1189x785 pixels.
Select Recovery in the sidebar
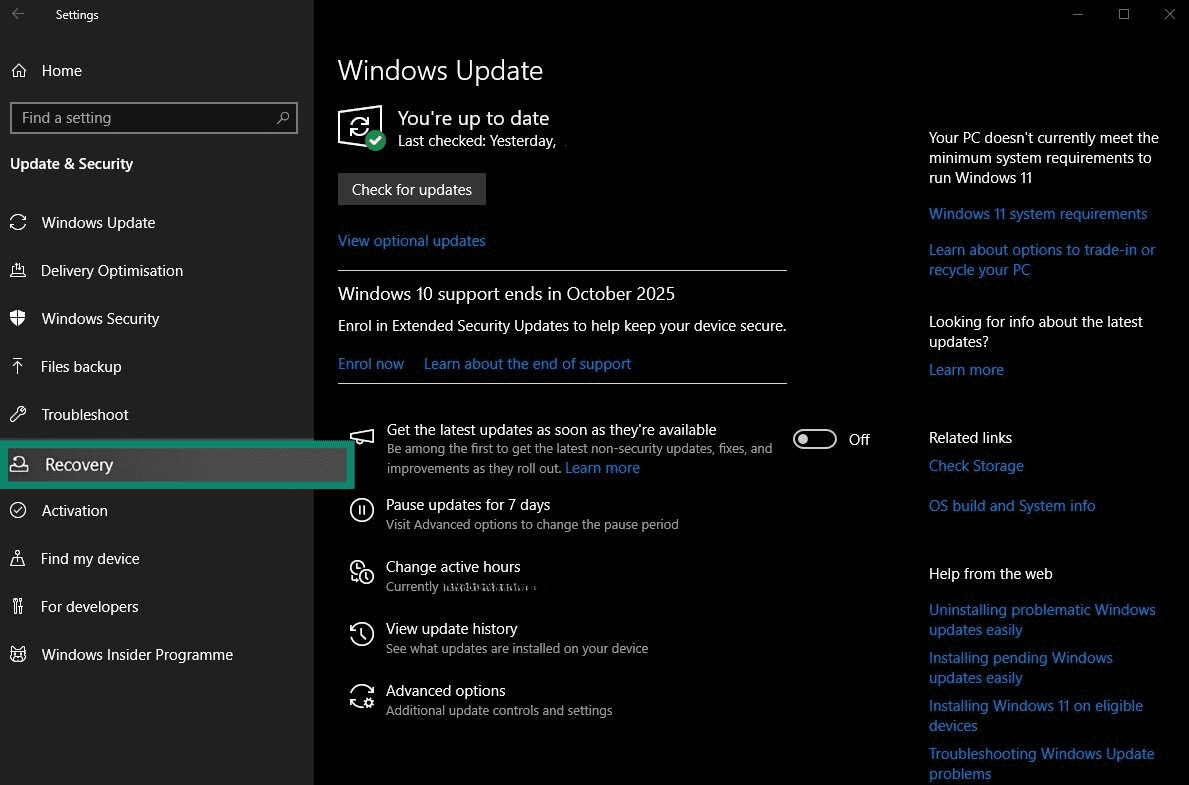pyautogui.click(x=77, y=464)
